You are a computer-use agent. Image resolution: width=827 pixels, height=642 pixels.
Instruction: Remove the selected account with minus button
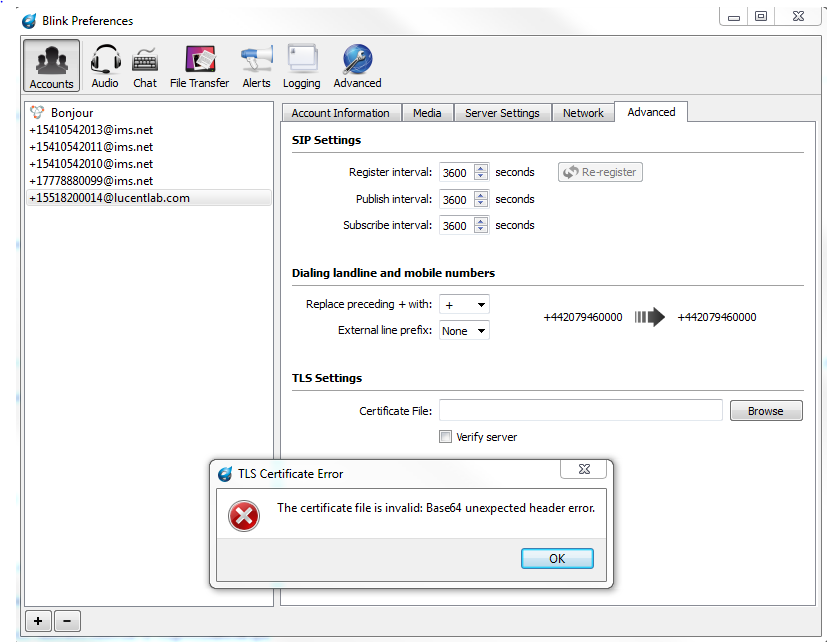click(x=67, y=621)
